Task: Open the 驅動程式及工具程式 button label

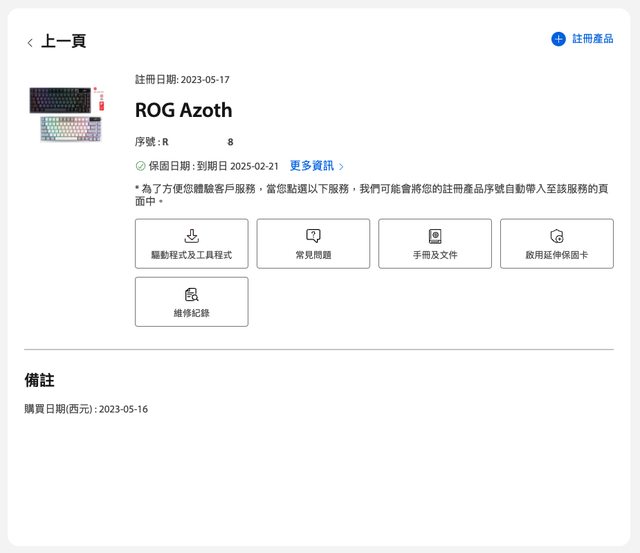Action: coord(192,255)
